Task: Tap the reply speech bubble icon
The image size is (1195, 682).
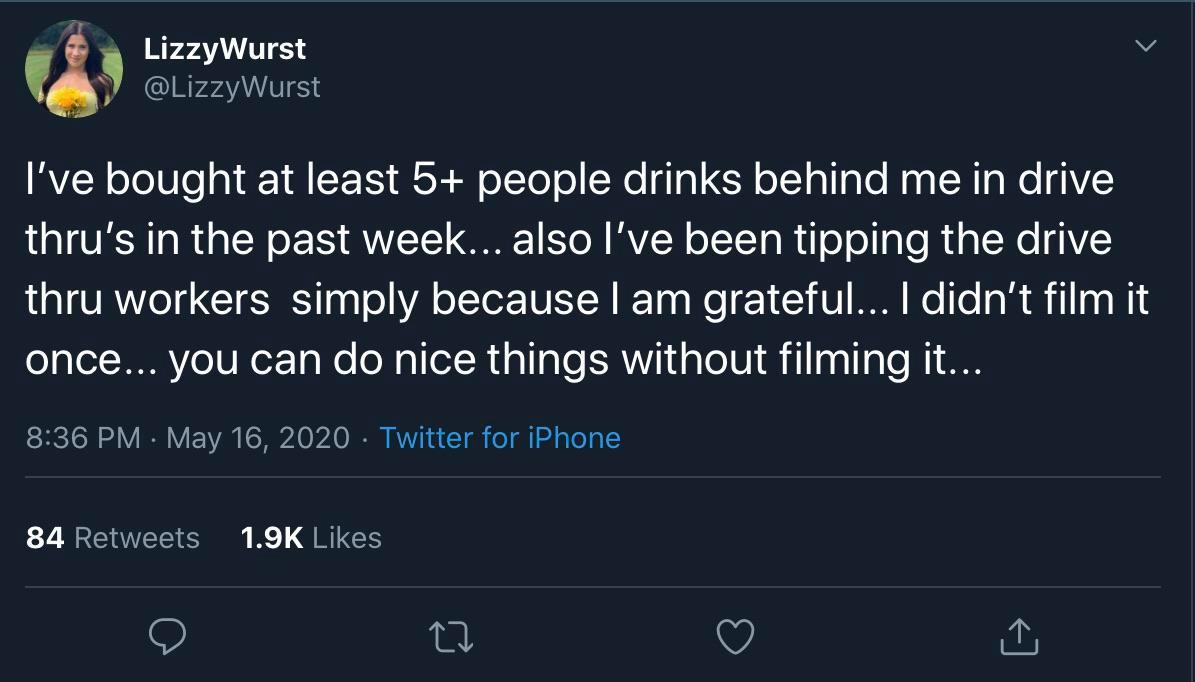Action: pyautogui.click(x=167, y=637)
